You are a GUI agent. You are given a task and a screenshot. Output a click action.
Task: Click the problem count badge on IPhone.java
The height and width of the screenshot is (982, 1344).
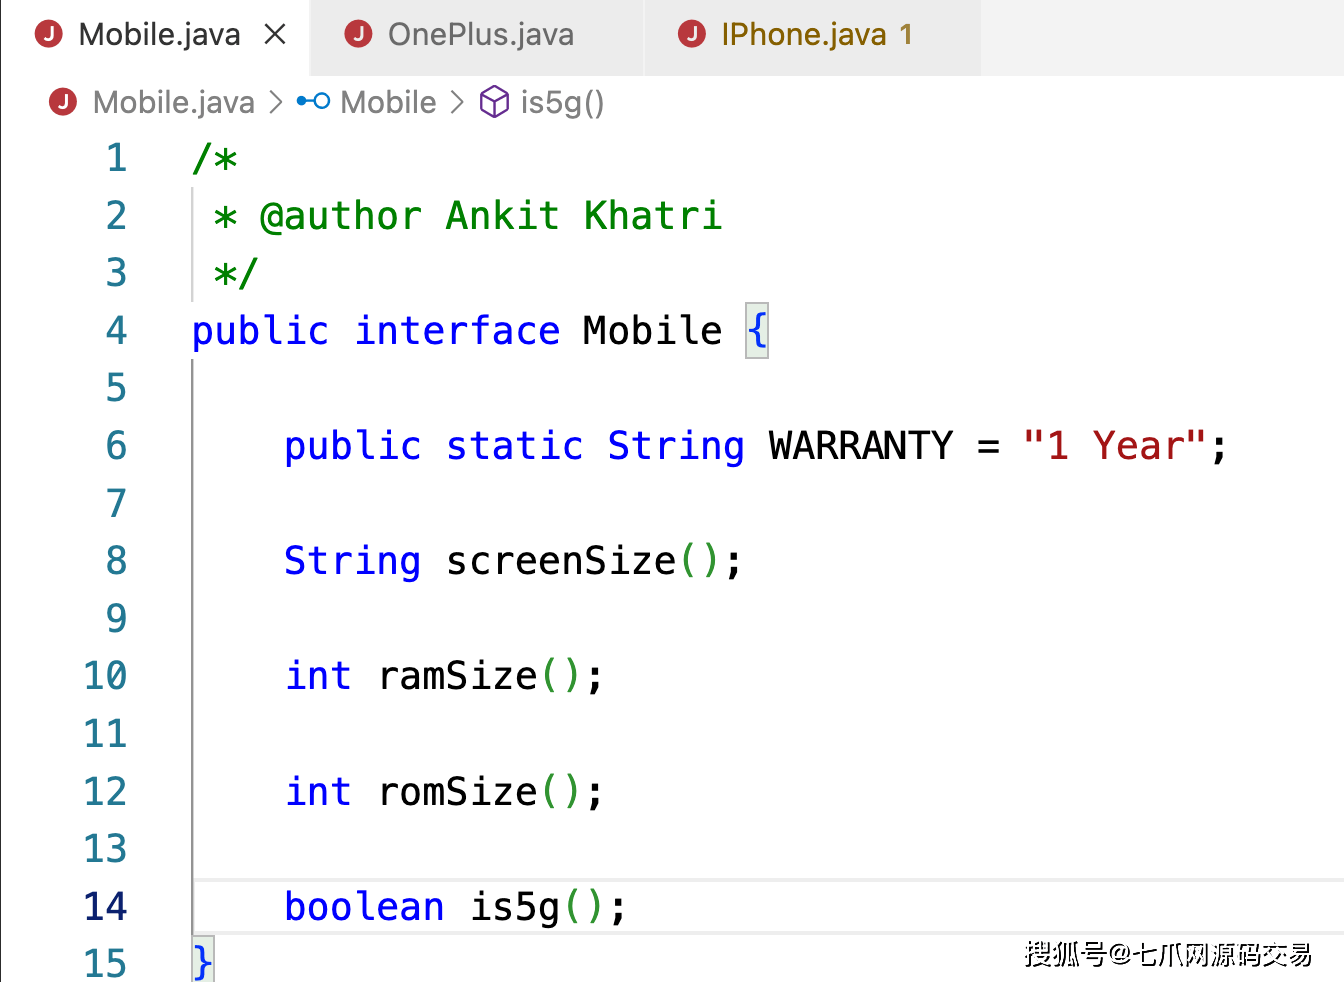906,35
